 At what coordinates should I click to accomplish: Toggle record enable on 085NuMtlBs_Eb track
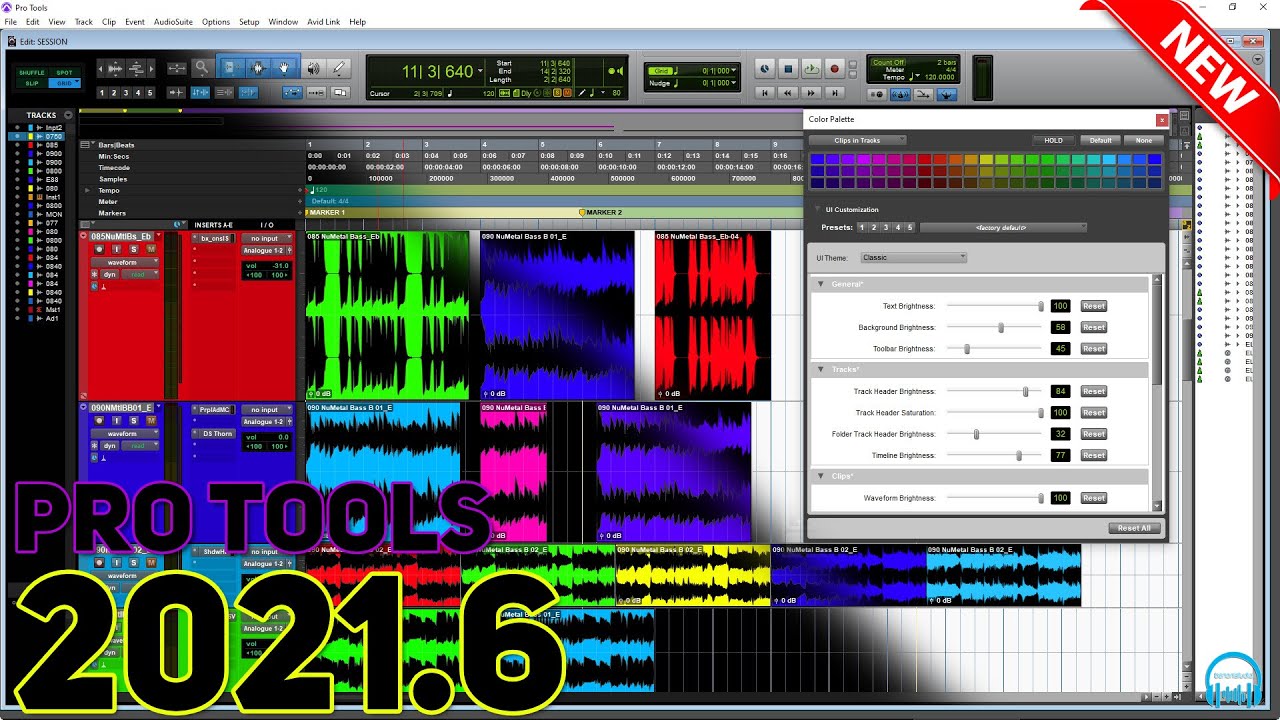(99, 249)
